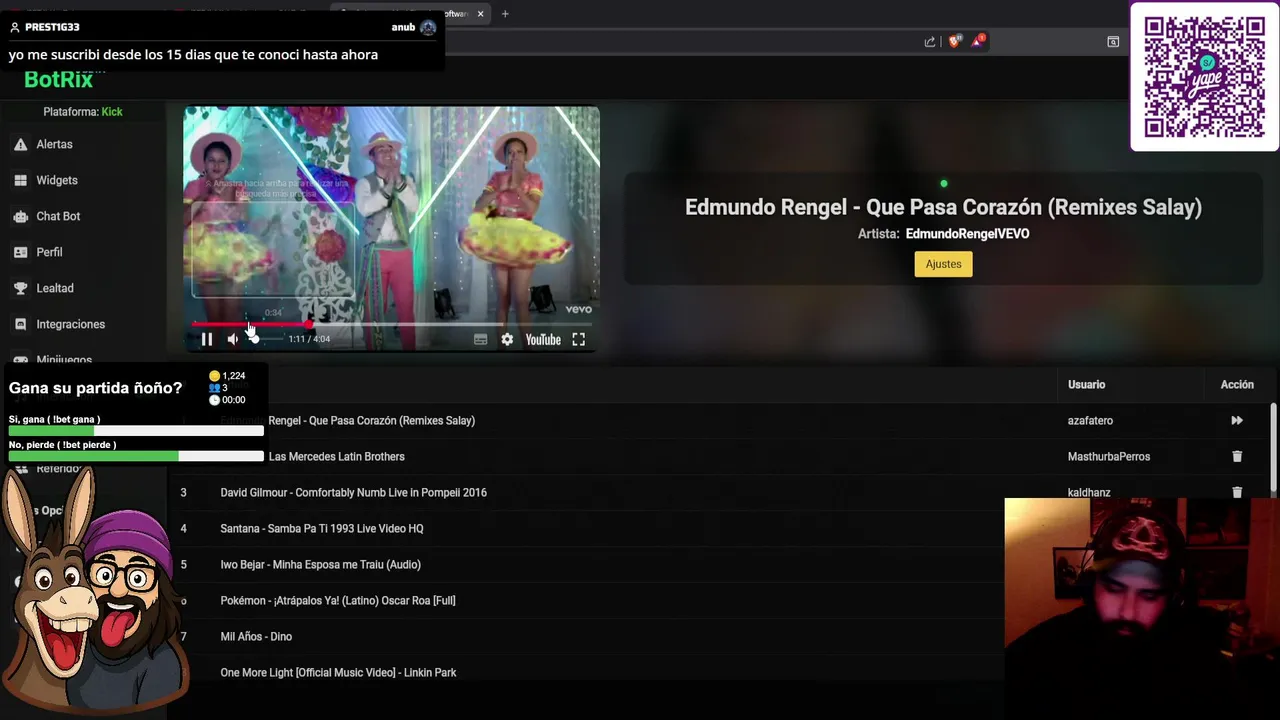This screenshot has height=720, width=1280.
Task: Open Lealtad in the sidebar
Action: 55,288
